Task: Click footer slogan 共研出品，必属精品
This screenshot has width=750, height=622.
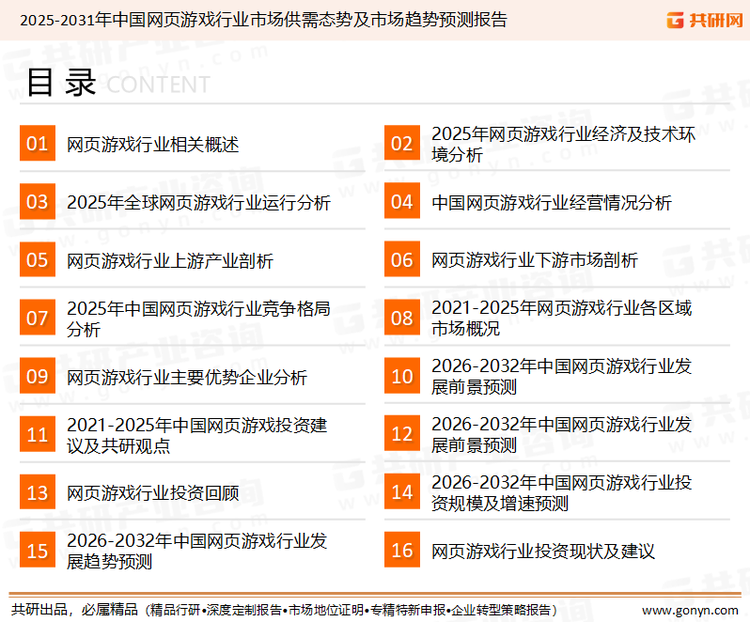Action: point(74,610)
